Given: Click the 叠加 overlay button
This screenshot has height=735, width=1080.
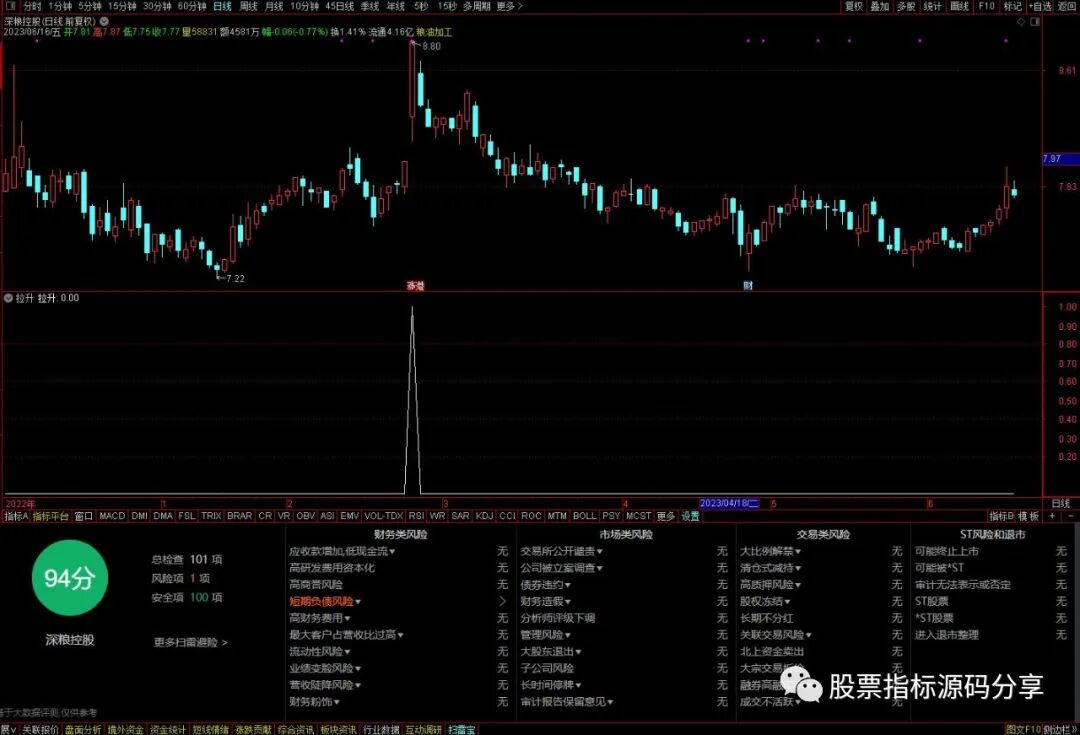Looking at the screenshot, I should (880, 6).
